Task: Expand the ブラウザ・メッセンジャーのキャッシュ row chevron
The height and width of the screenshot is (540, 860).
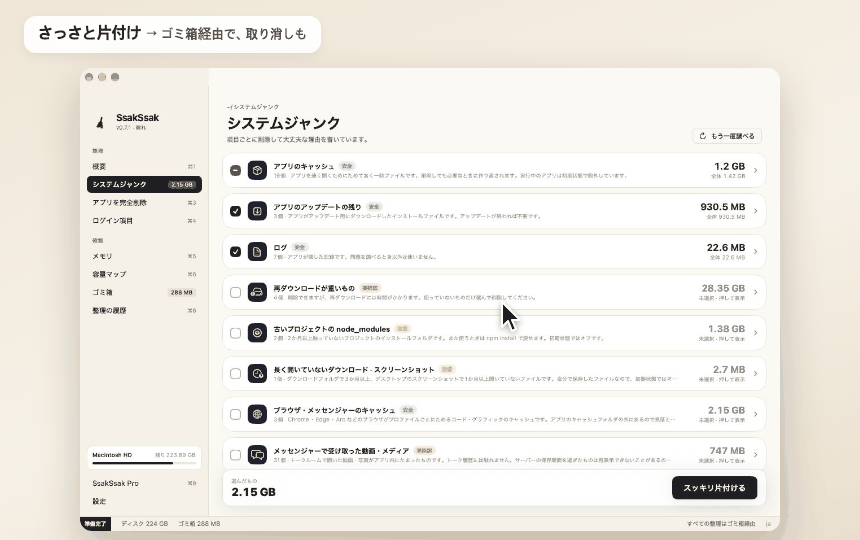Action: point(756,414)
